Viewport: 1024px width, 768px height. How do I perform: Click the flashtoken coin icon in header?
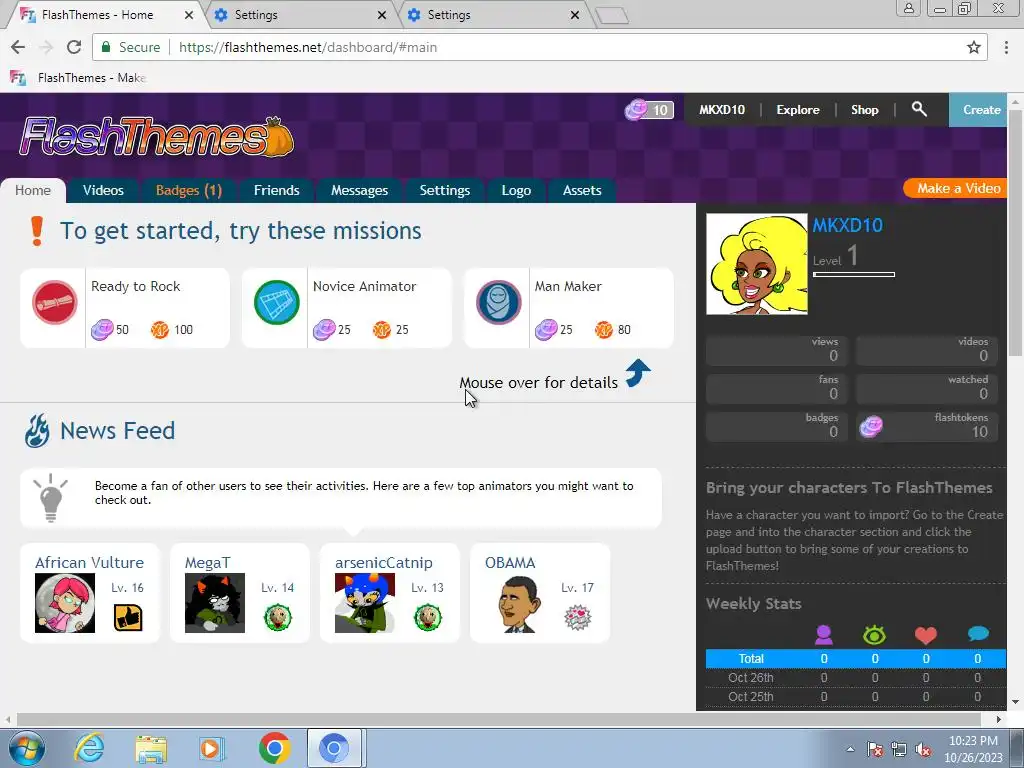pyautogui.click(x=636, y=109)
